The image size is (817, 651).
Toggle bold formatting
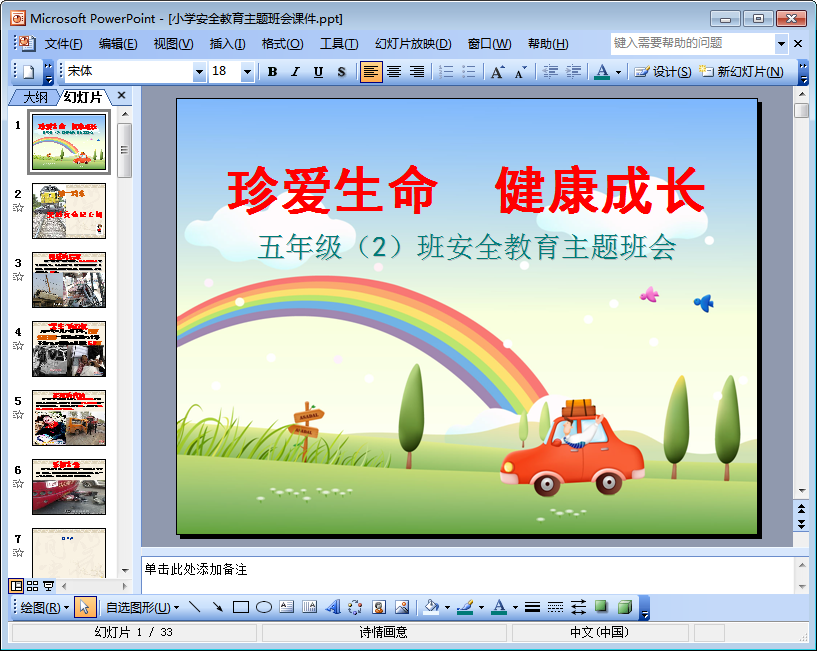[x=272, y=71]
